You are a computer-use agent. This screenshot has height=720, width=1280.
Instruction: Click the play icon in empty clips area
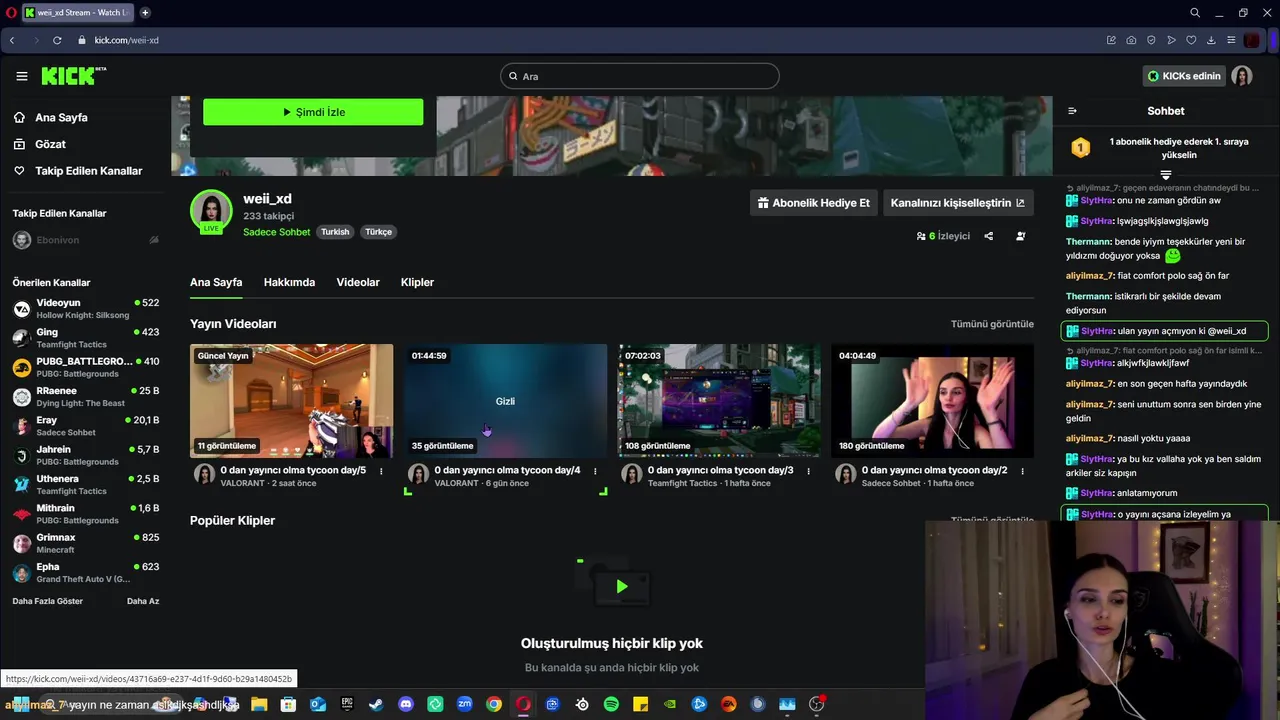(x=622, y=586)
